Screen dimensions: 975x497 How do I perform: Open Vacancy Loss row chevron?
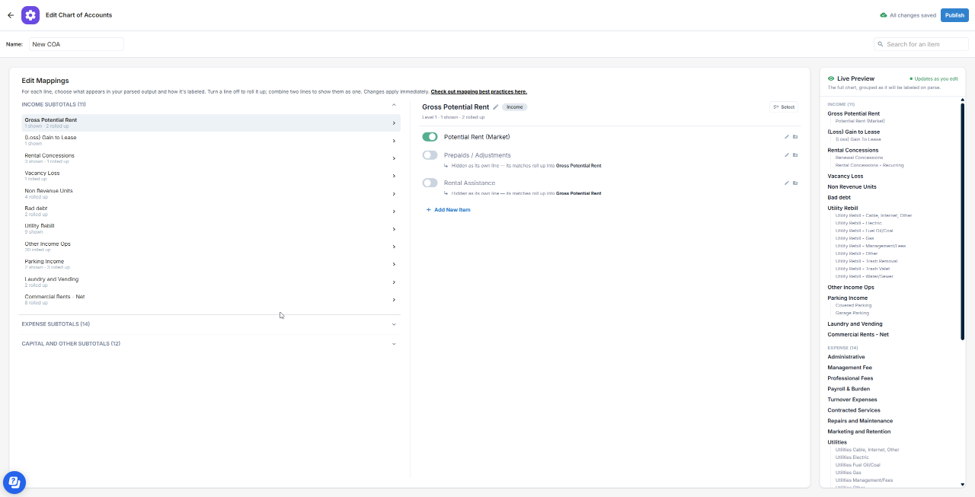coord(394,176)
